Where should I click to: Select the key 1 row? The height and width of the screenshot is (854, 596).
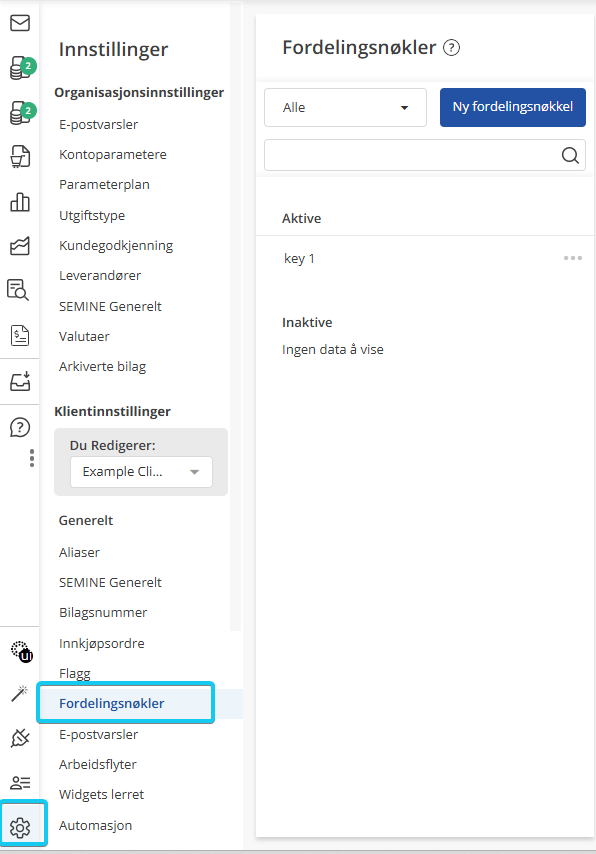point(425,259)
